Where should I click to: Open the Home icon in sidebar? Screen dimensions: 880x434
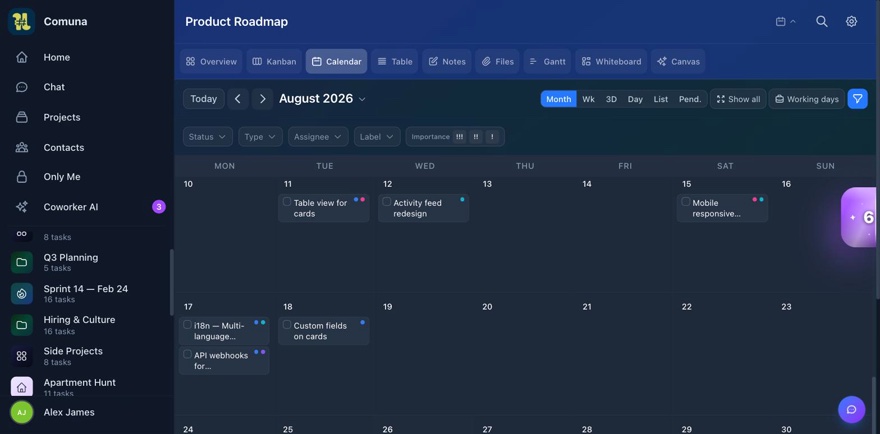tap(22, 57)
